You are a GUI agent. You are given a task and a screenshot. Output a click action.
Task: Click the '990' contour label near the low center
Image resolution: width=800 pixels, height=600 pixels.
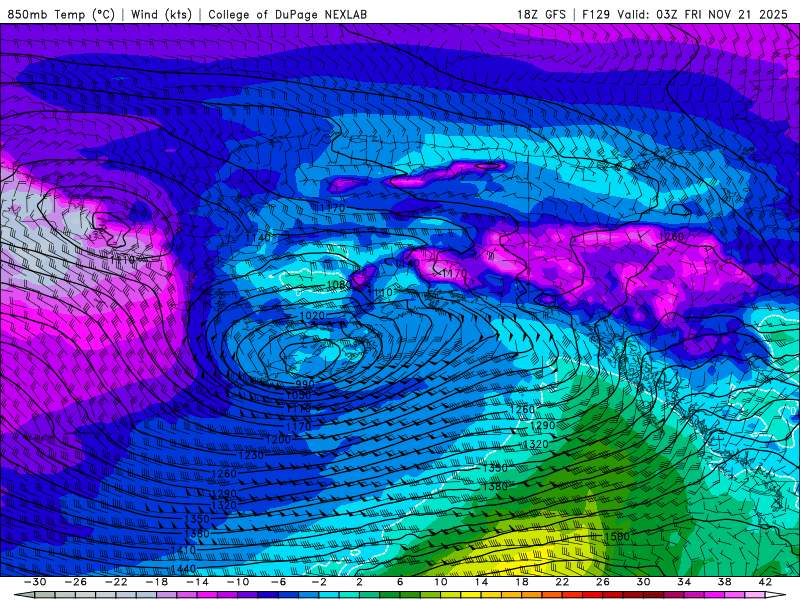click(x=305, y=384)
